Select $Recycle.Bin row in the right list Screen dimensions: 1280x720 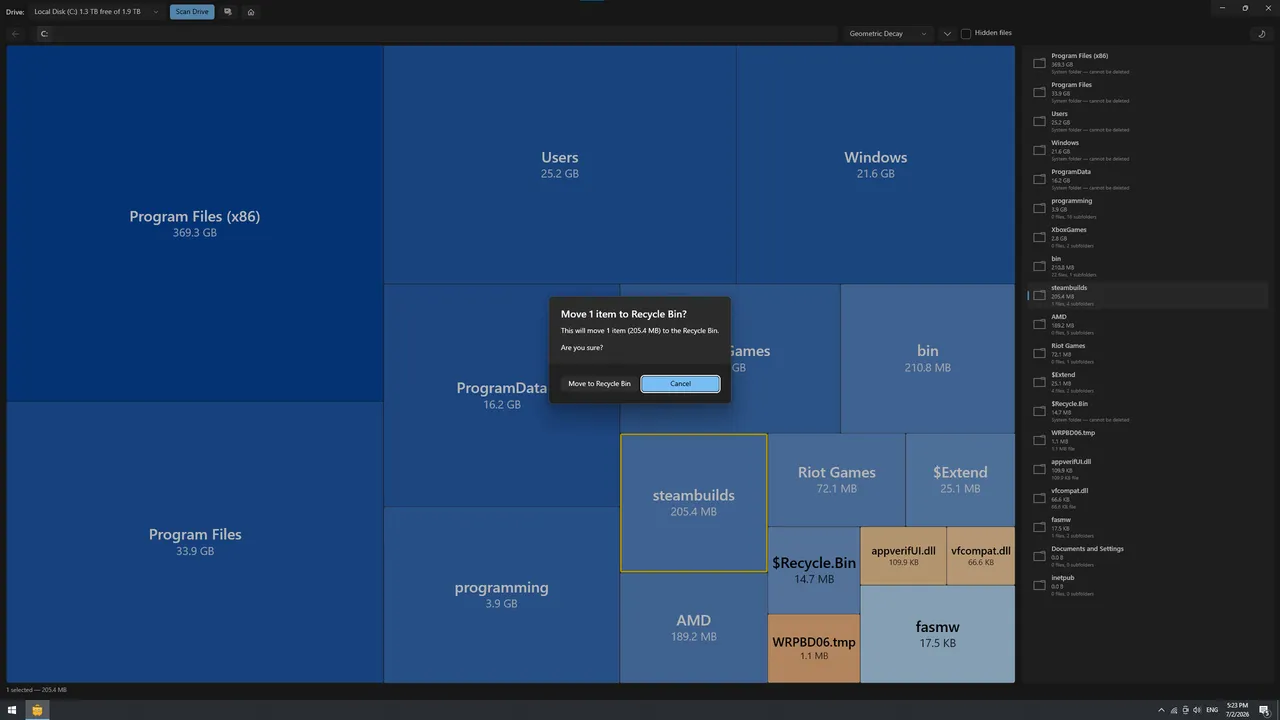tap(1148, 411)
